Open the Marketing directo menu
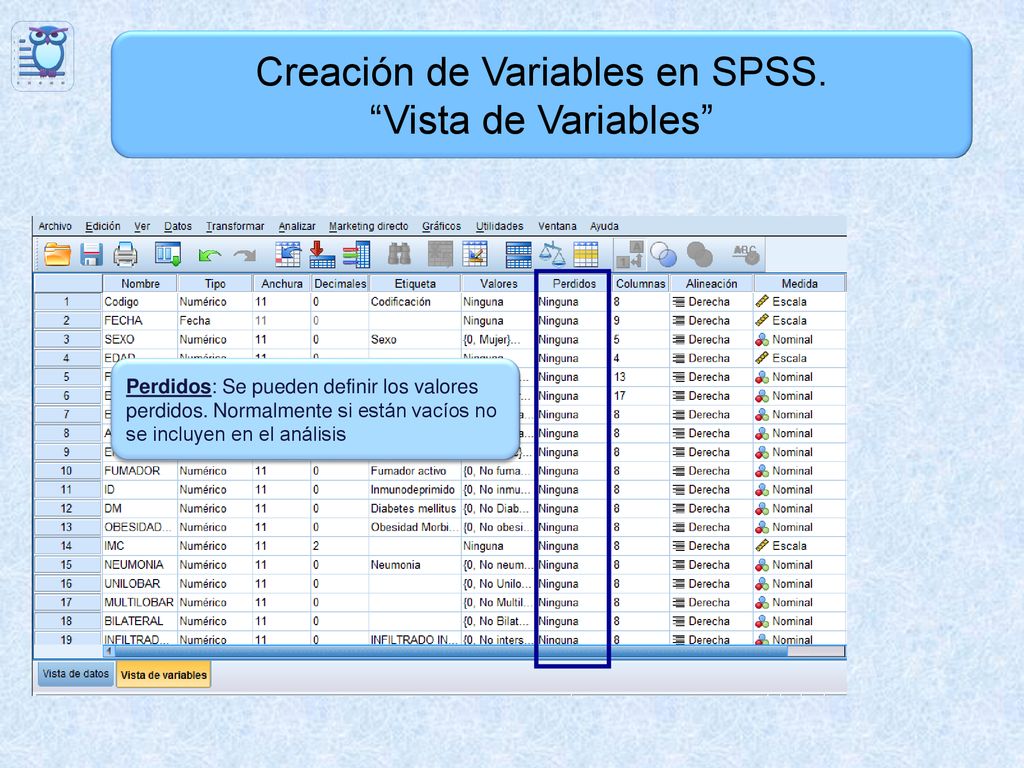The width and height of the screenshot is (1024, 768). click(x=368, y=226)
